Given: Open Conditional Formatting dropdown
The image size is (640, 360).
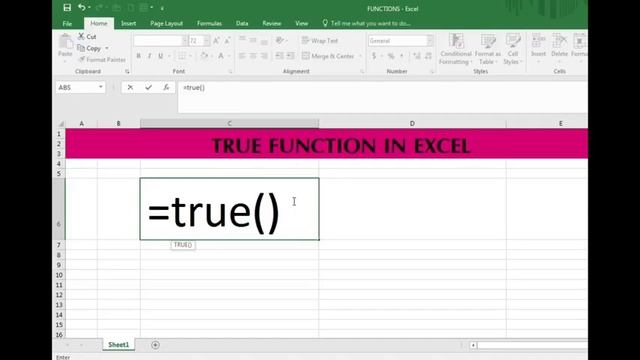Looking at the screenshot, I should click(x=456, y=49).
